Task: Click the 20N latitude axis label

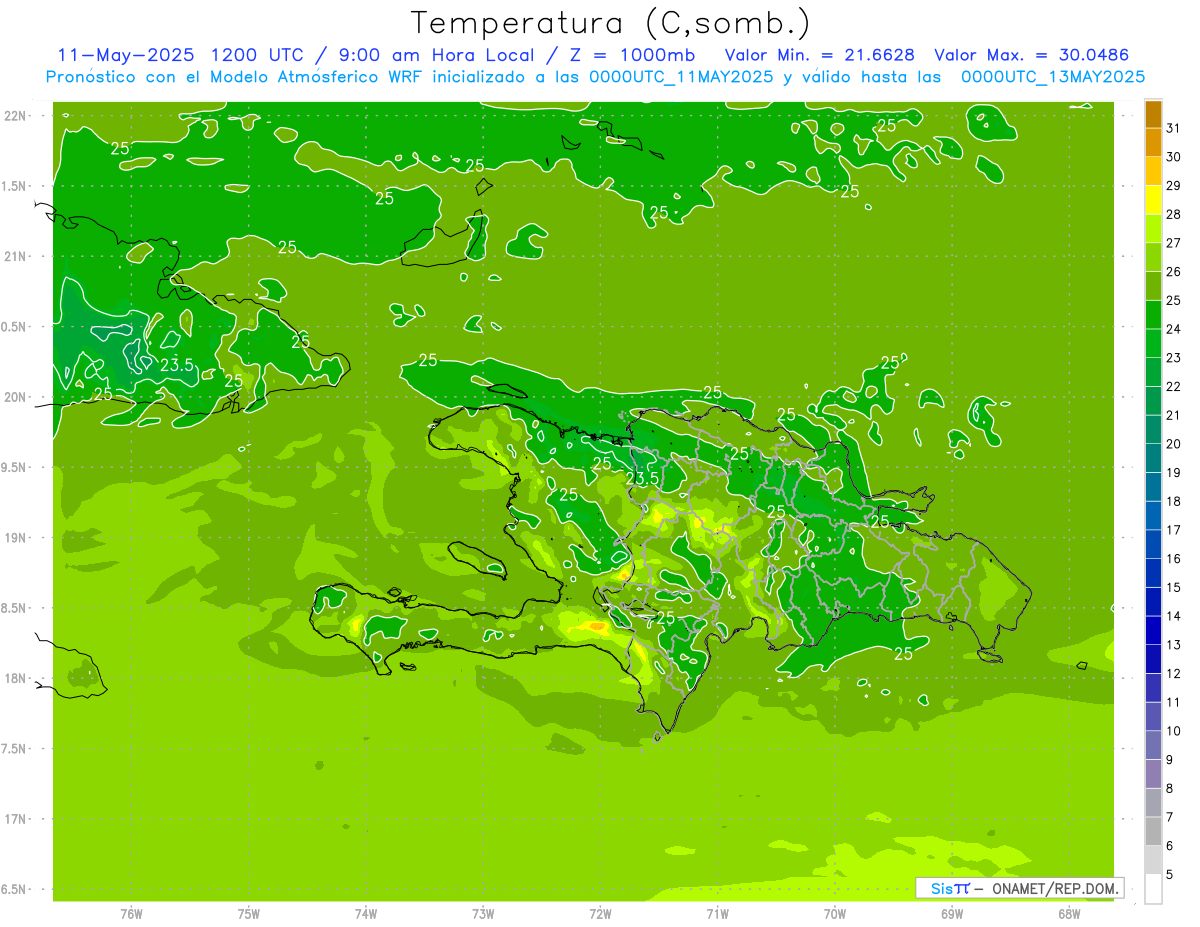Action: (15, 397)
